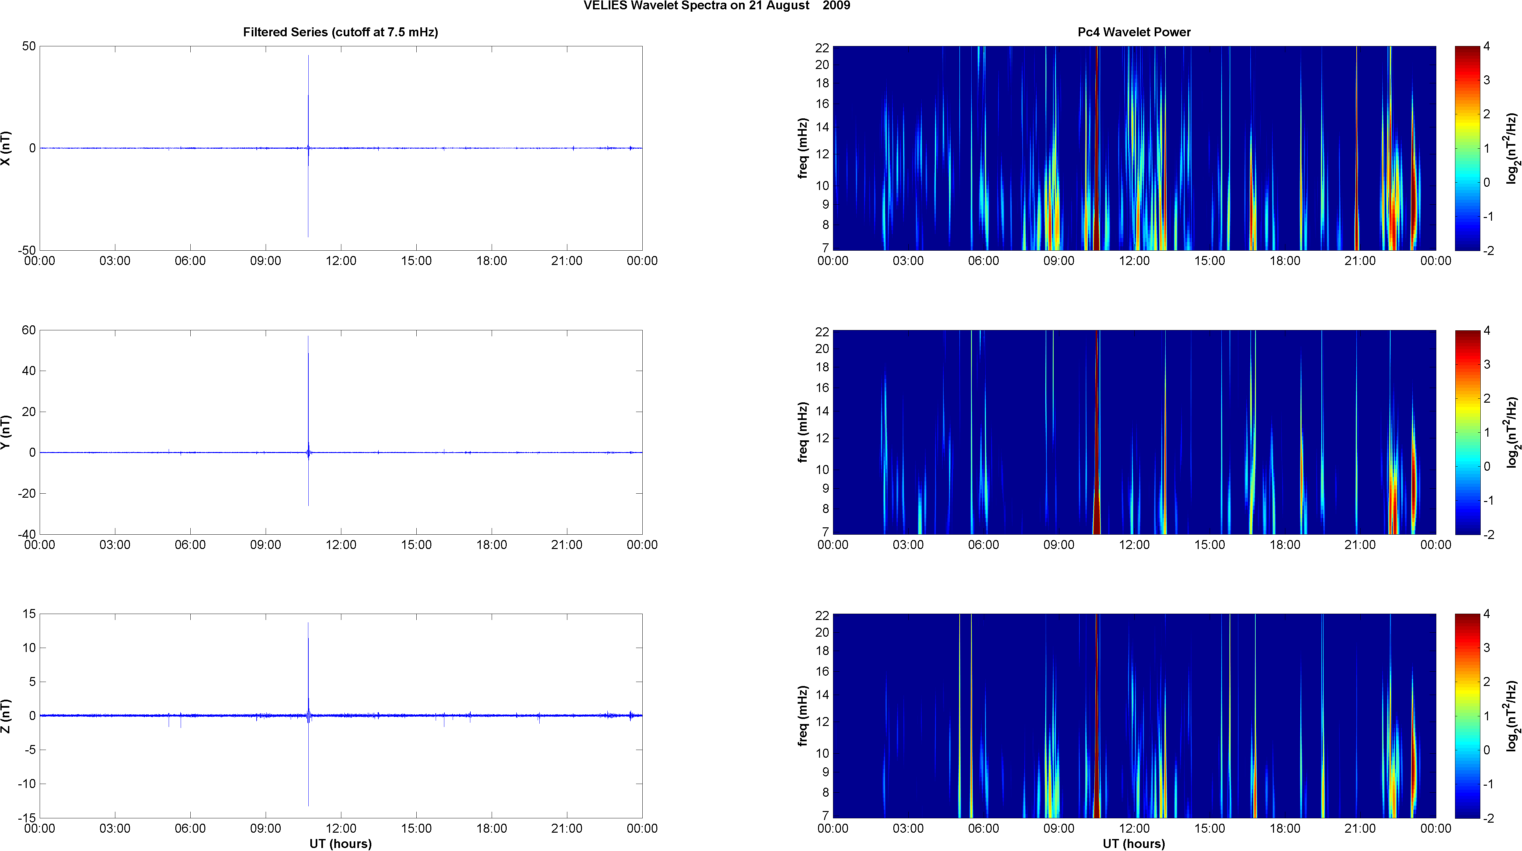Screen dimensions: 1522x851
Task: Click UT (hours) label under bottom spectrogram
Action: coord(1133,844)
